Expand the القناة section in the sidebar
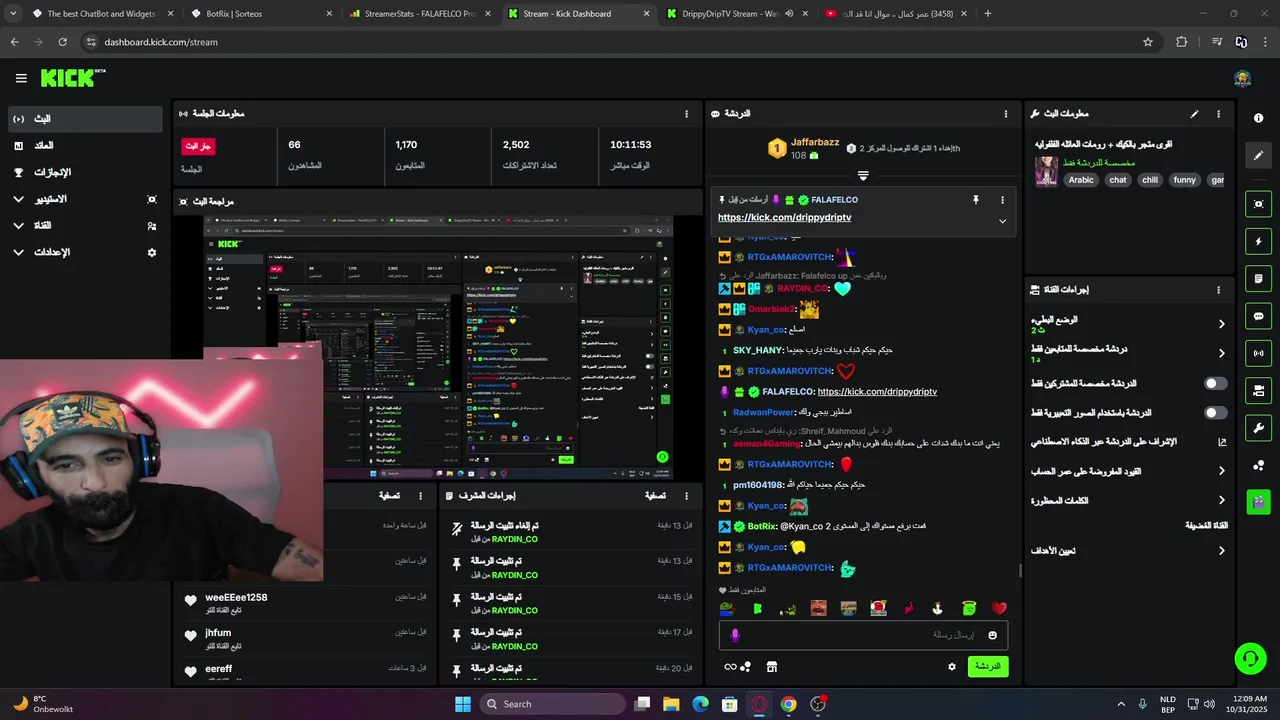Screen dimensions: 1280x720 click(18, 226)
